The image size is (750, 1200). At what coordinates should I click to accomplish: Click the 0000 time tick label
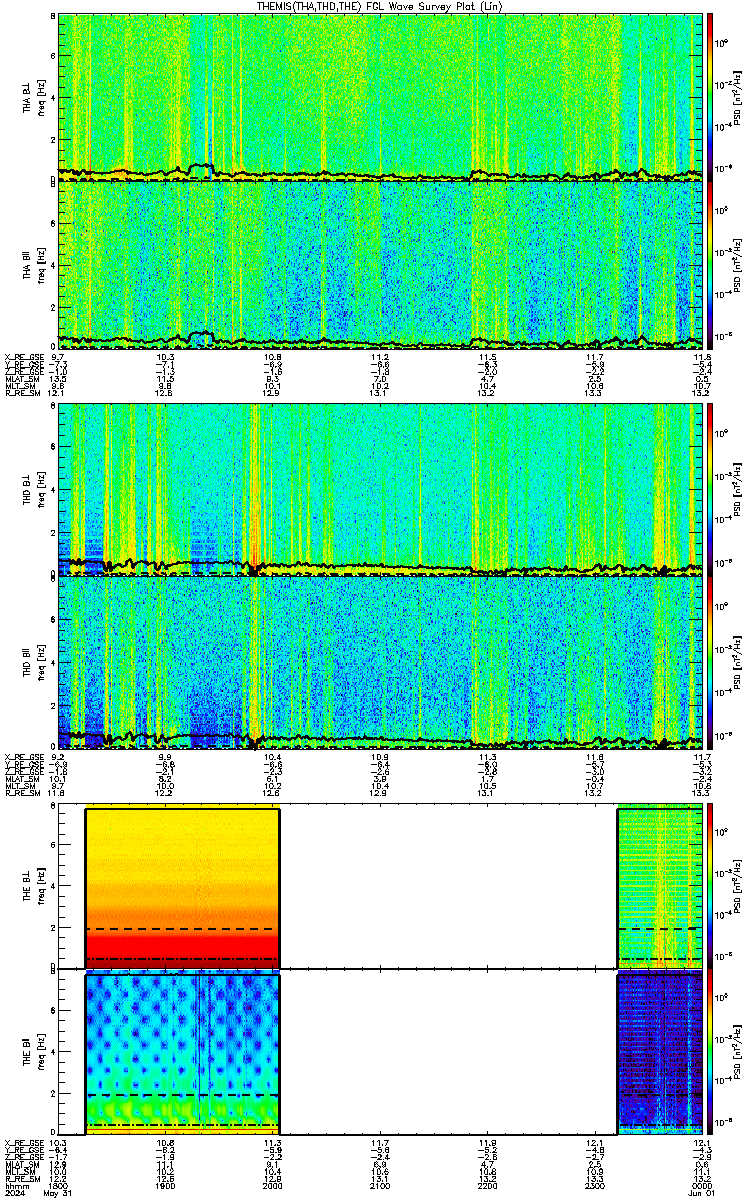click(x=702, y=1184)
